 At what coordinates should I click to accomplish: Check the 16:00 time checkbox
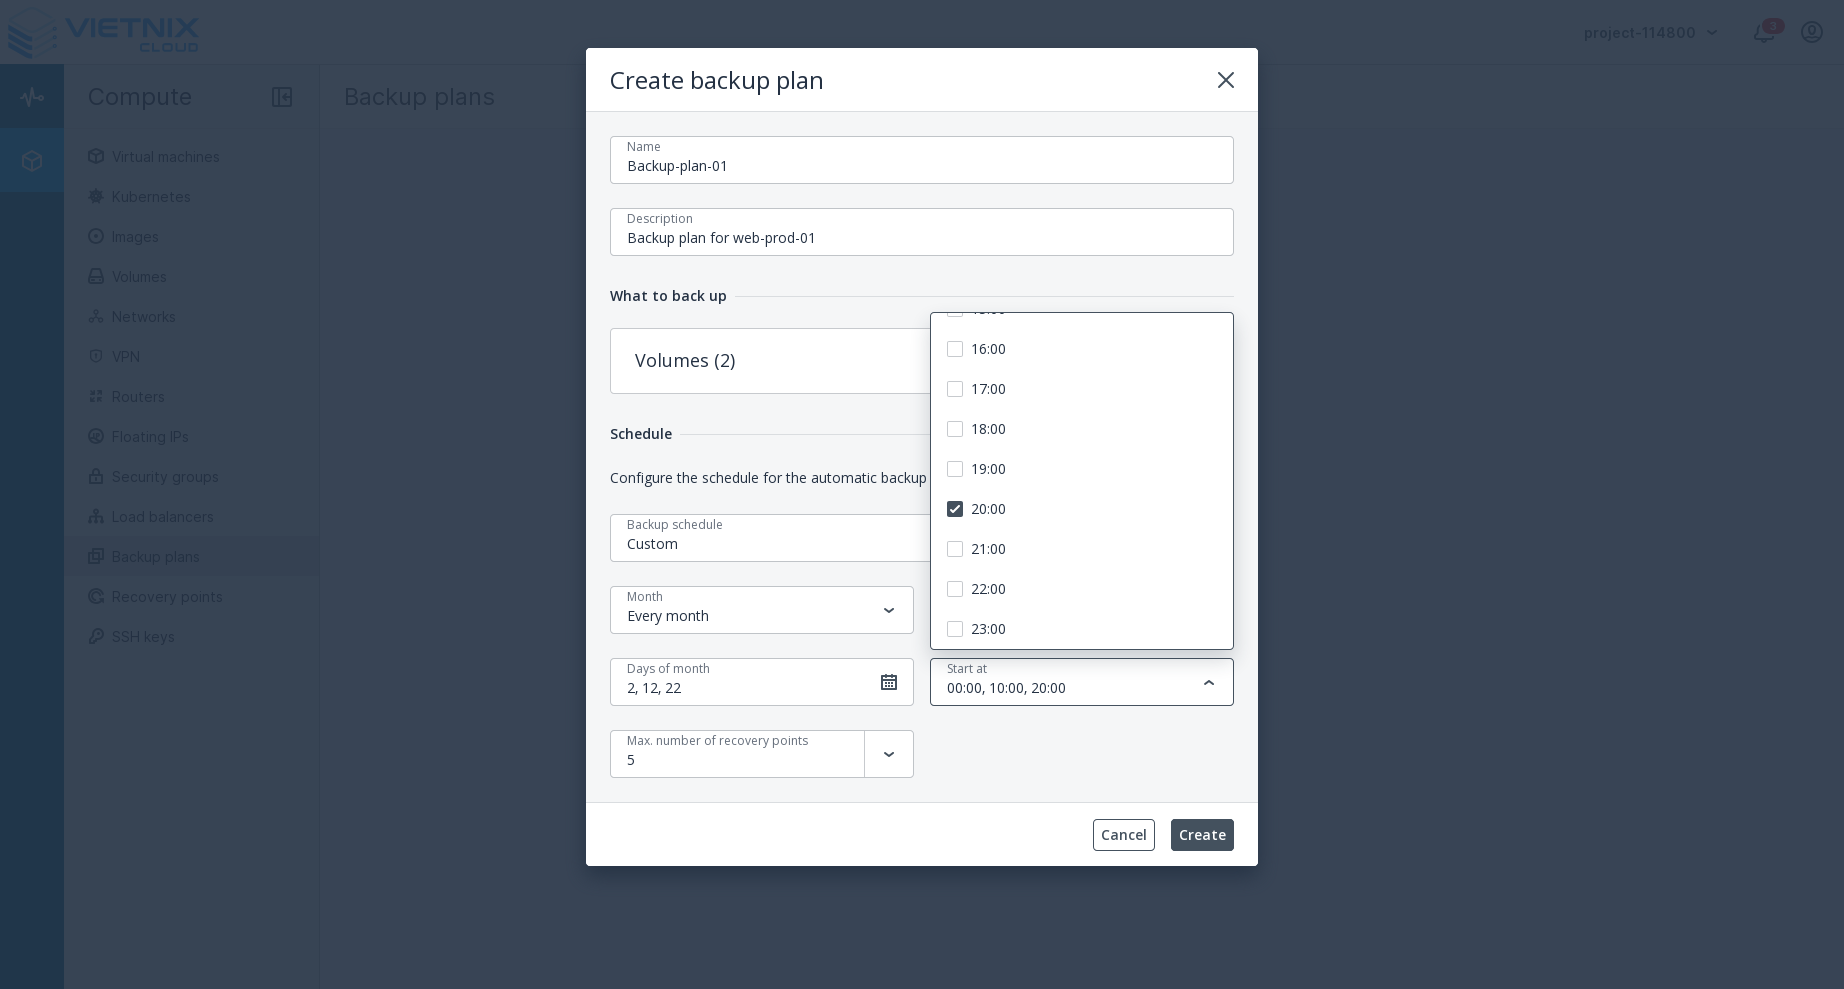955,349
